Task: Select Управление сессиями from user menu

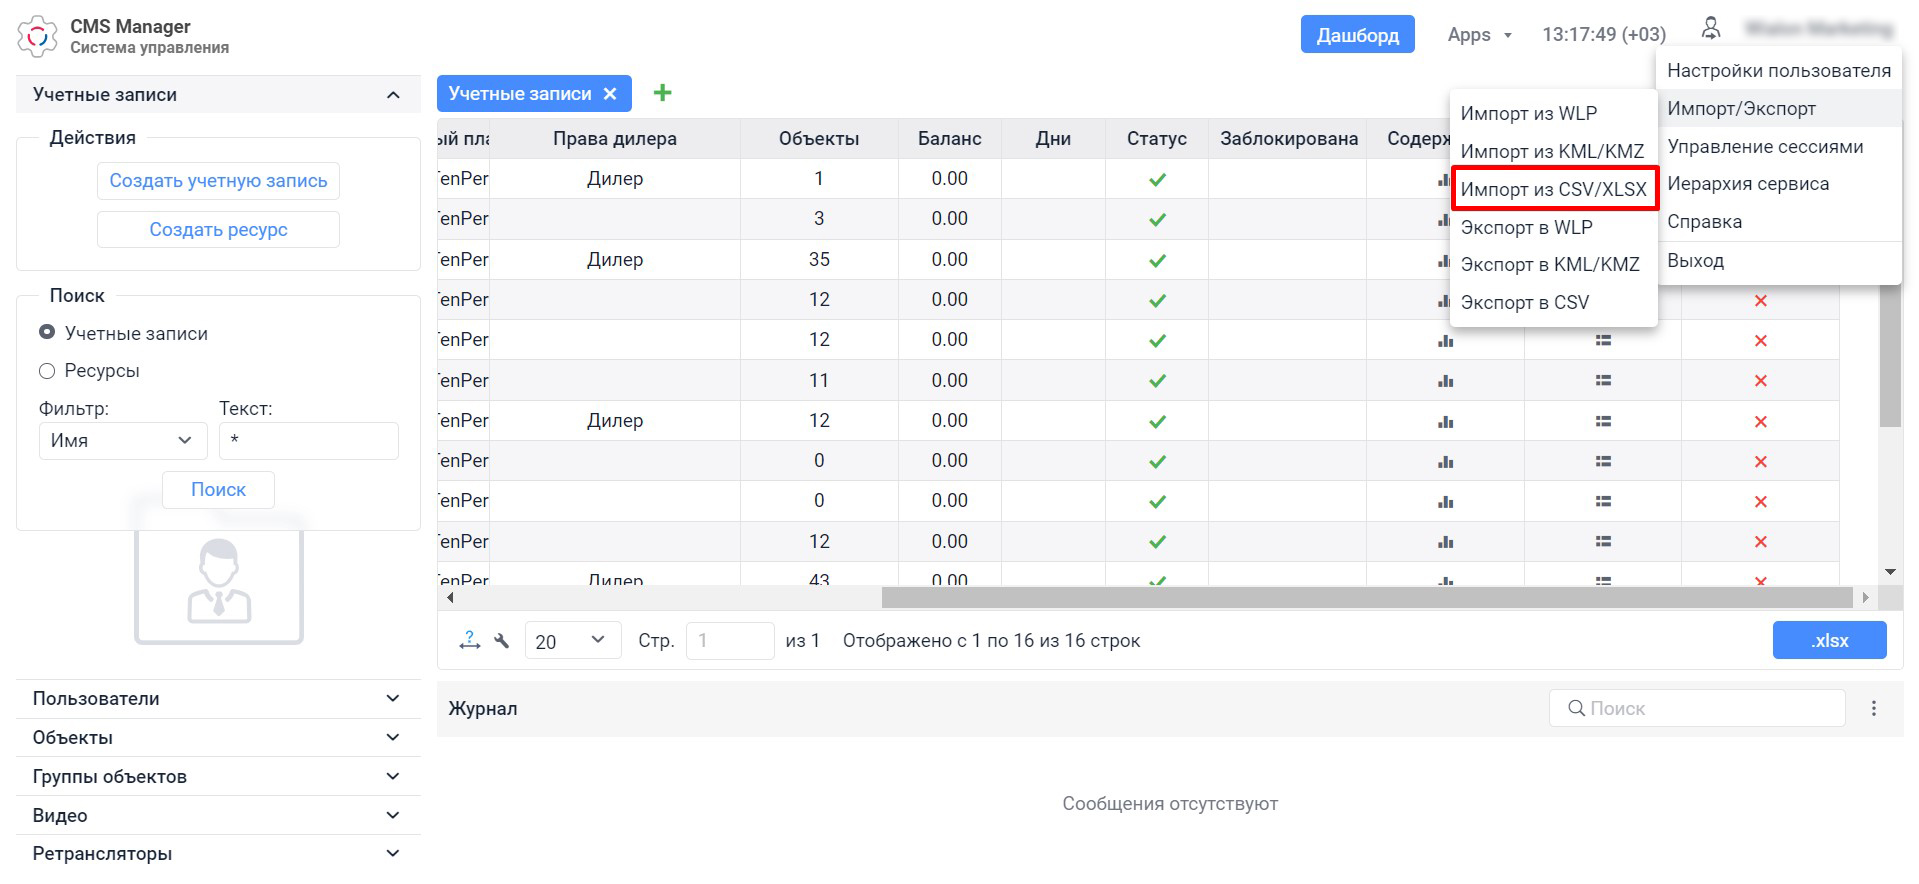Action: click(x=1764, y=147)
